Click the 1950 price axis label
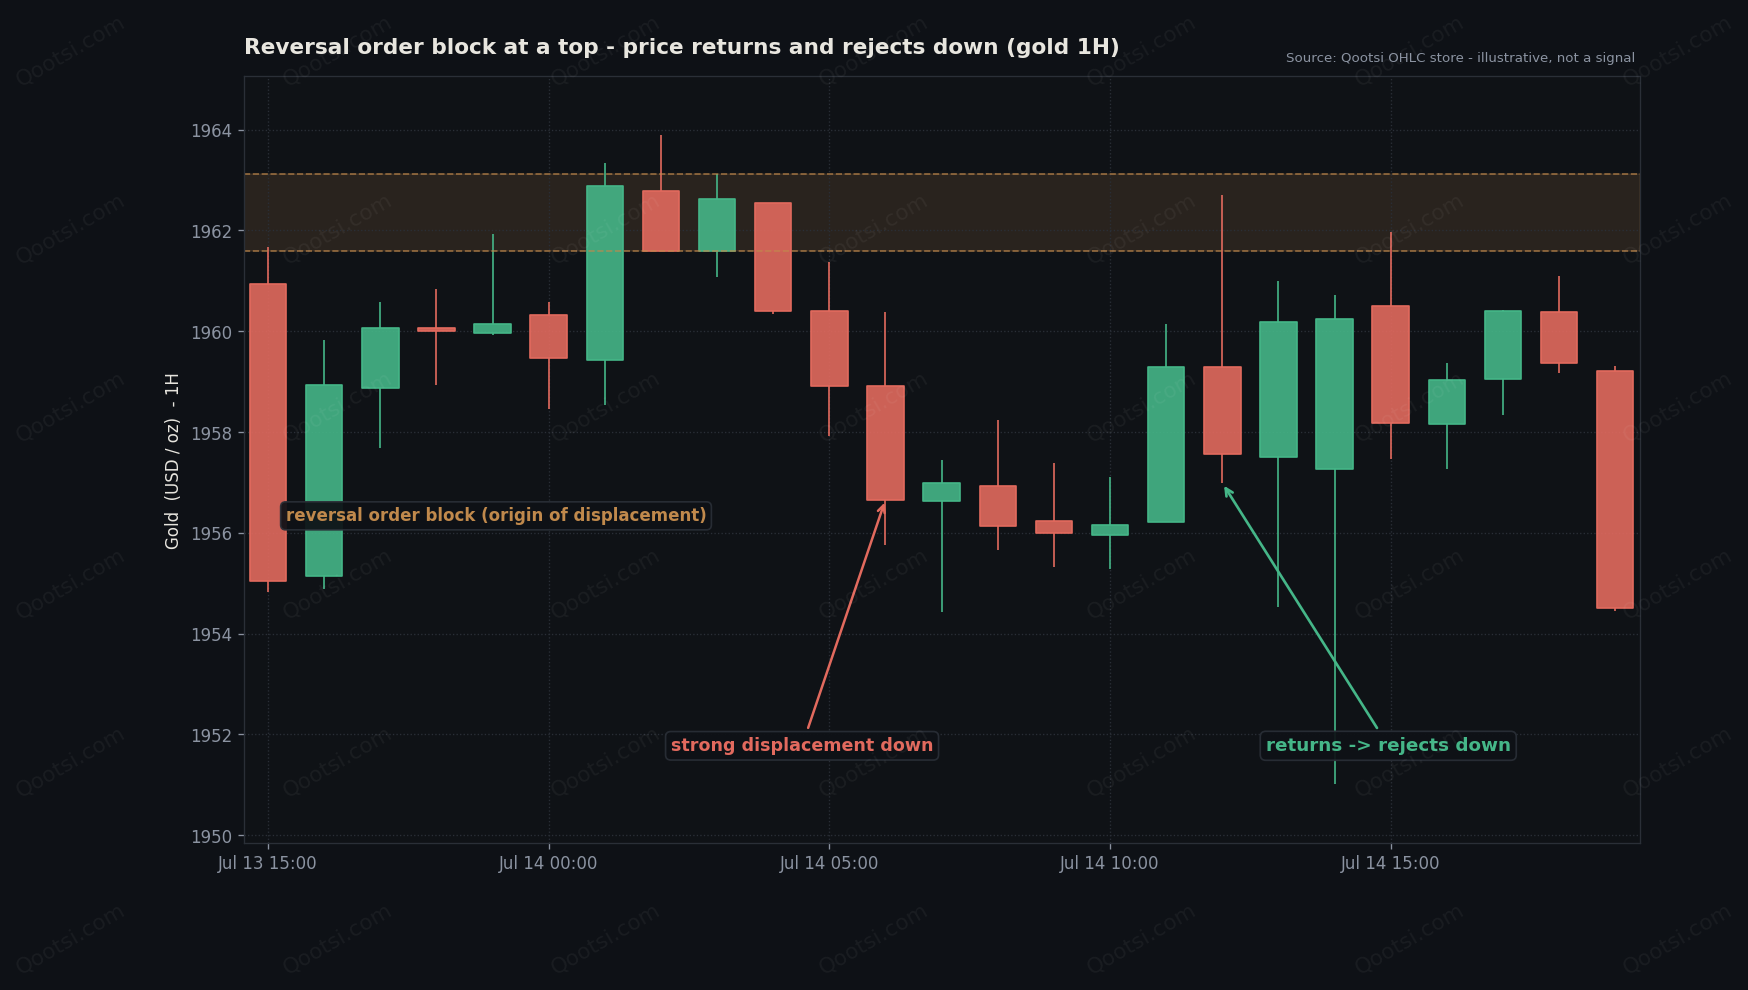This screenshot has width=1748, height=990. click(211, 836)
